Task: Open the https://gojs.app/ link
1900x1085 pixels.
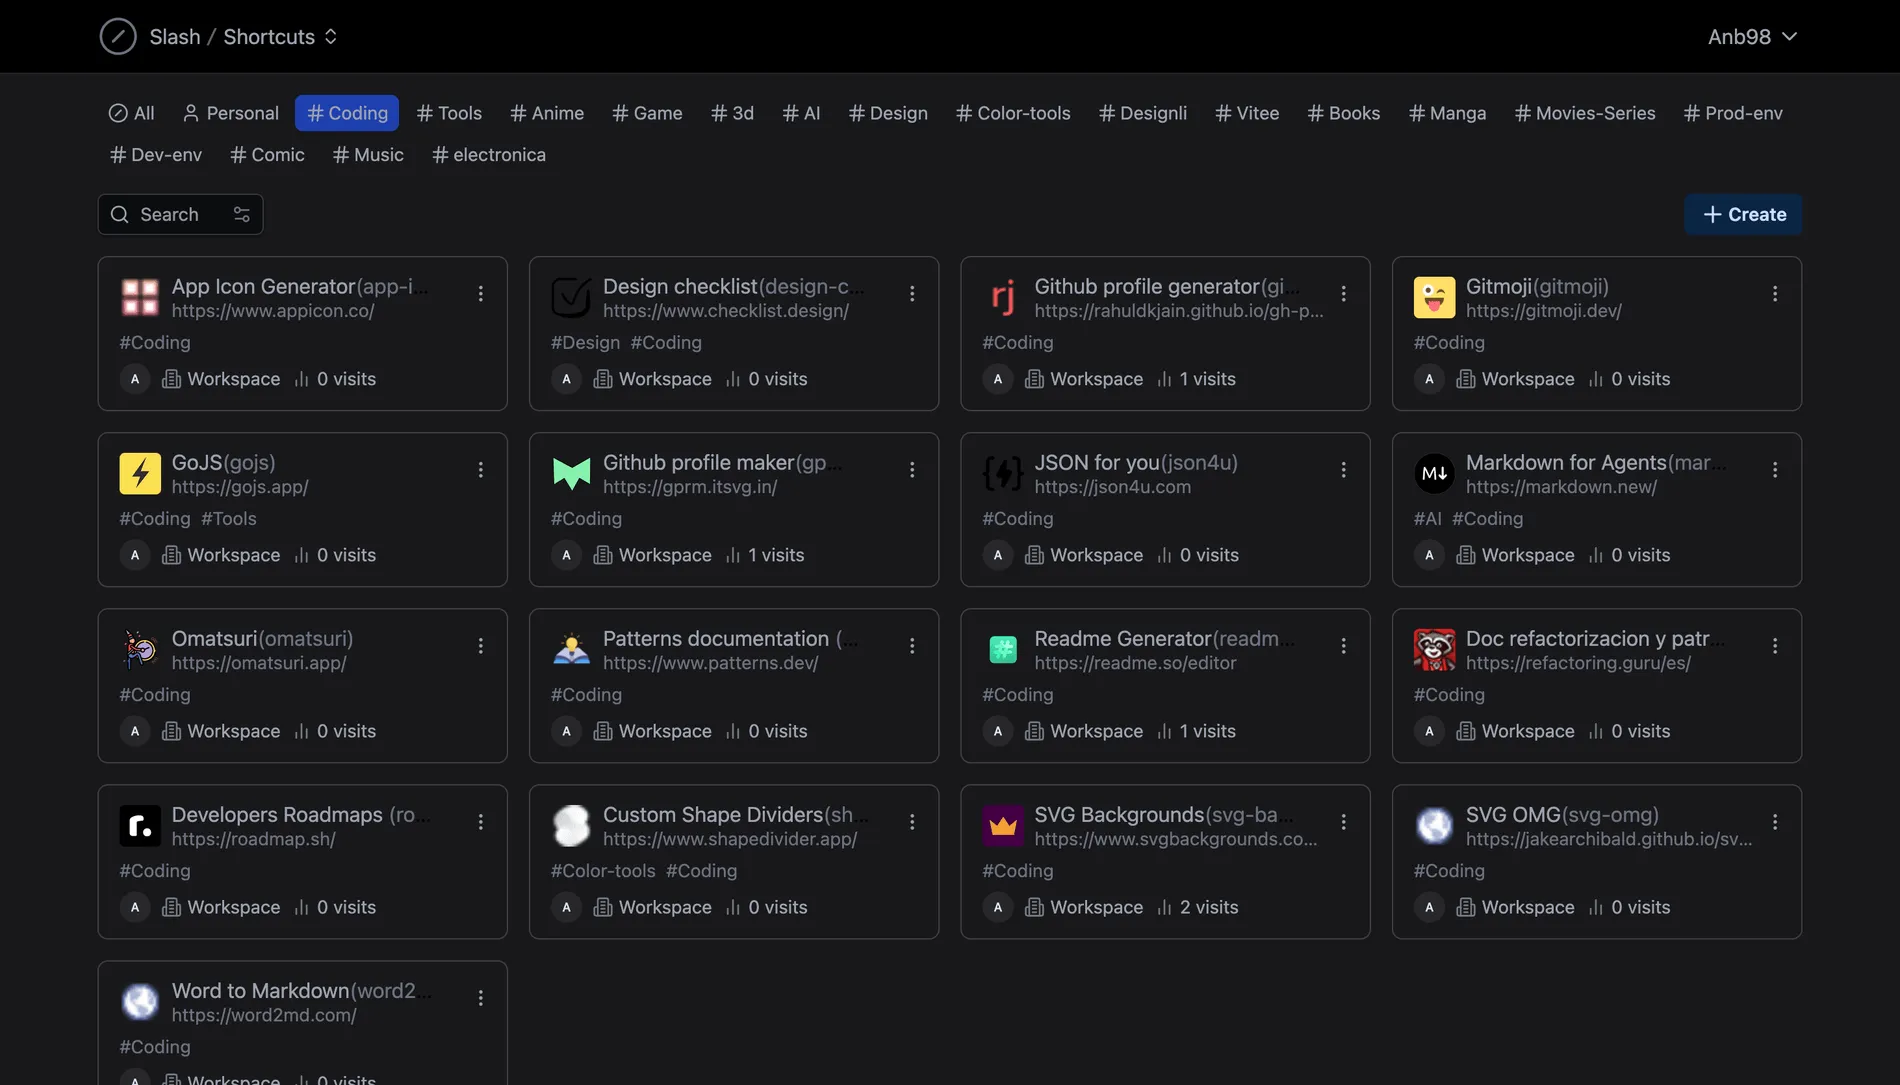Action: [240, 487]
